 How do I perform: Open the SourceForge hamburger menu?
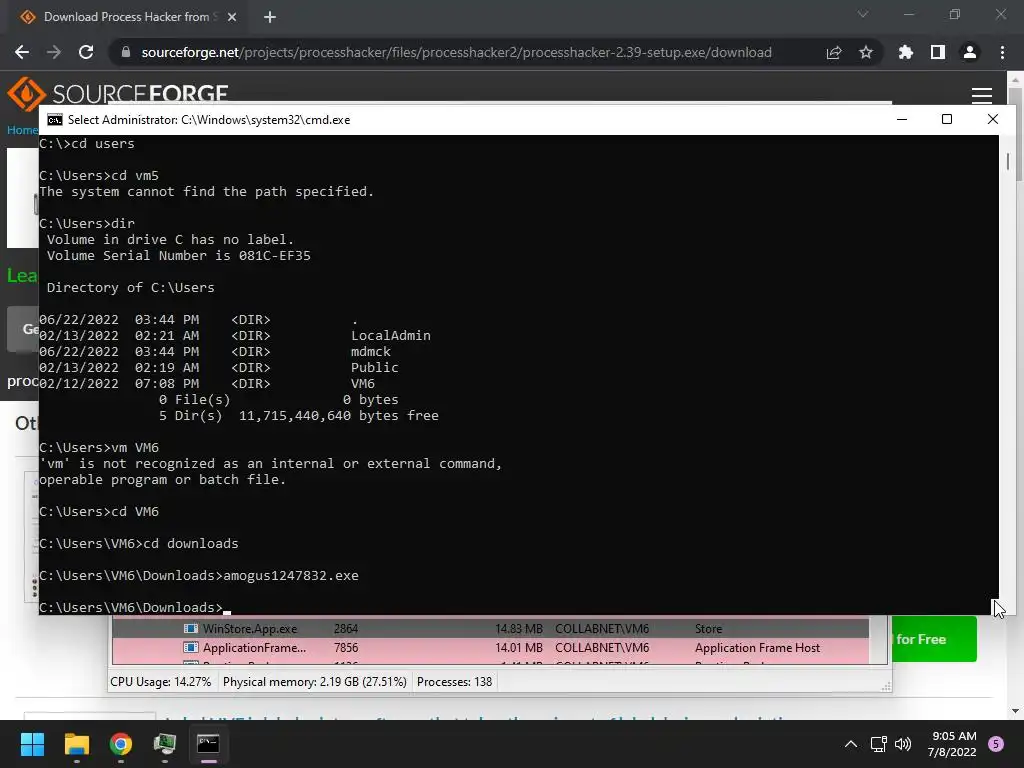[982, 95]
